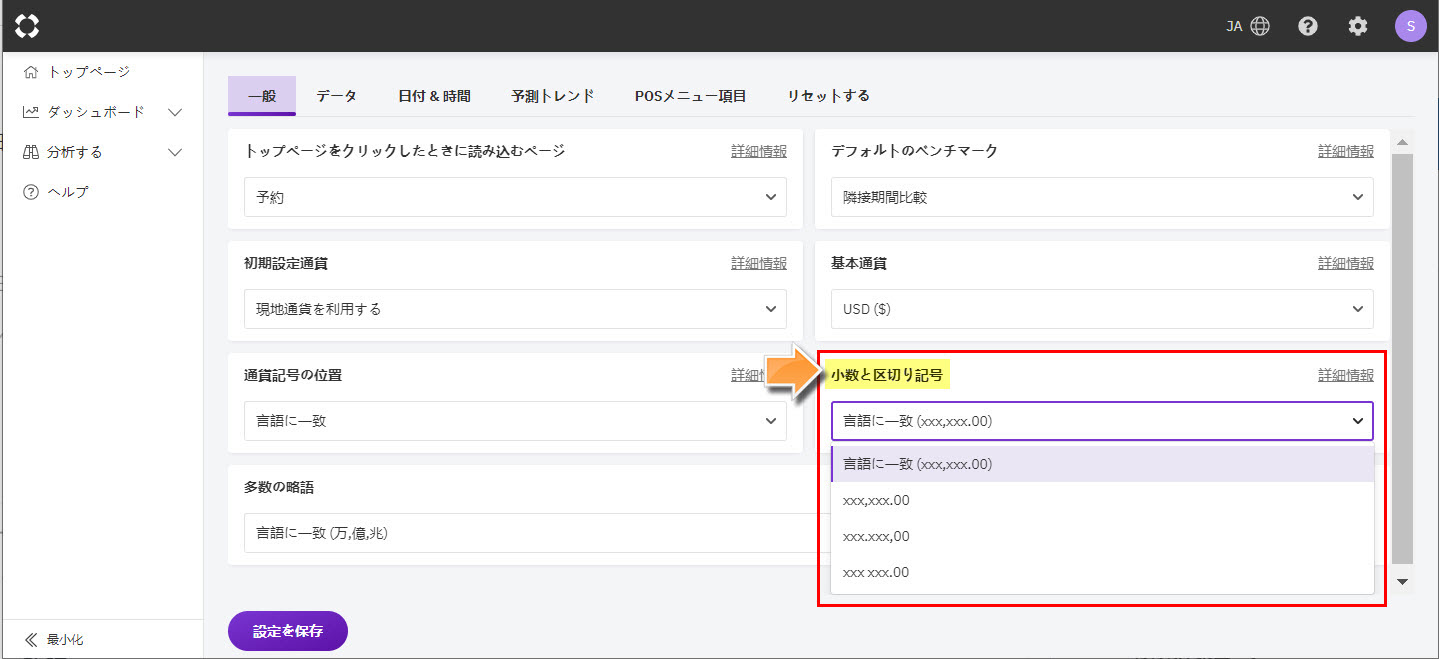Go to トップページ in the sidebar
1439x659 pixels.
[89, 72]
